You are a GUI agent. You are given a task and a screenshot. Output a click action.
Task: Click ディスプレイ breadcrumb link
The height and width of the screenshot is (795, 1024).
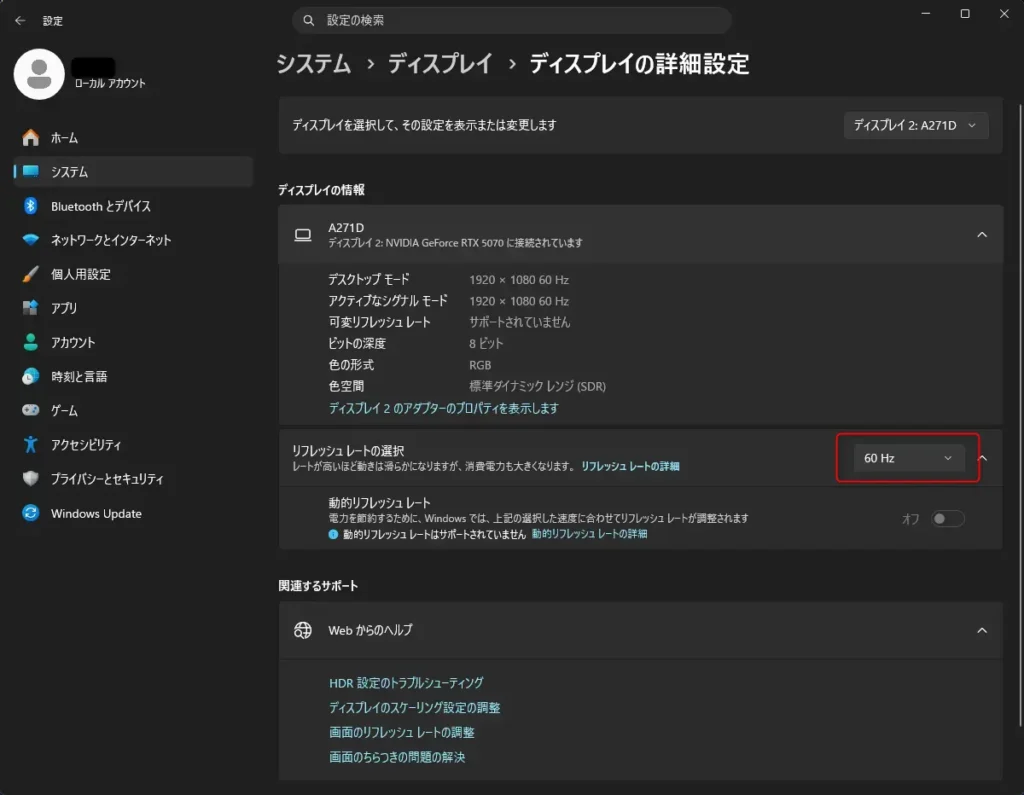[440, 64]
